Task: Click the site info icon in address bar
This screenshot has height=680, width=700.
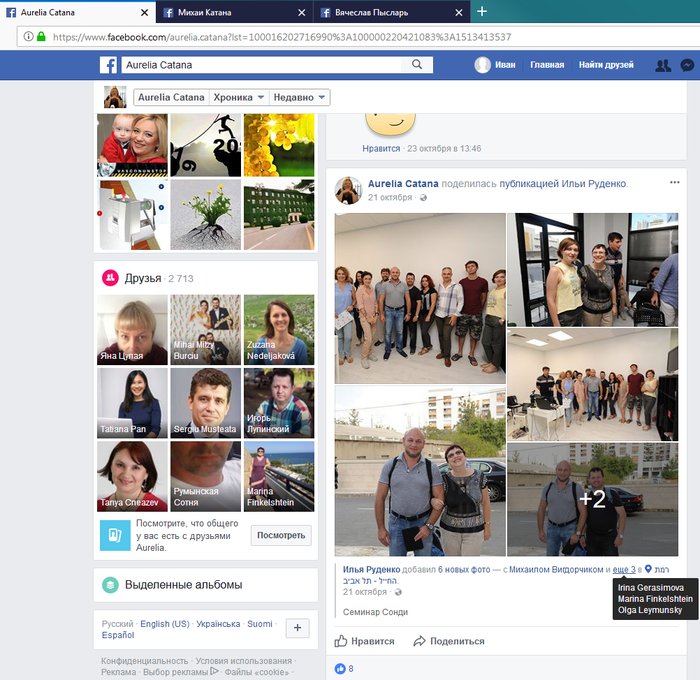Action: pos(28,37)
